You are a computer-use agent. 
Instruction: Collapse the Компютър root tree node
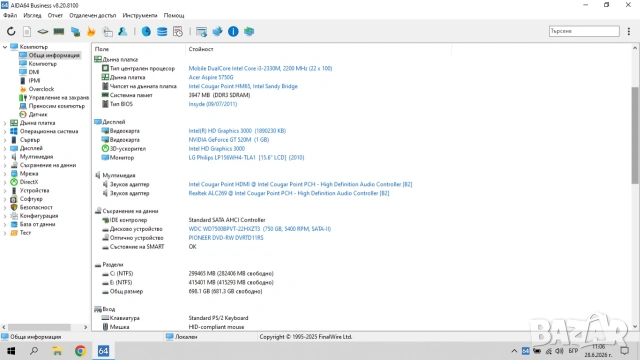pos(5,47)
